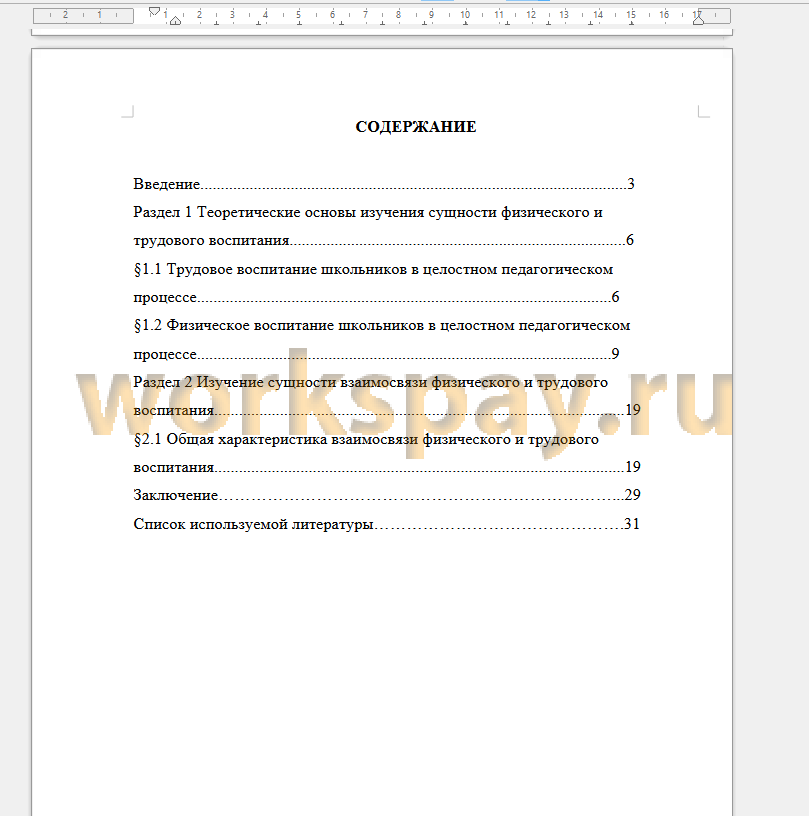Click the line "§1.1 Трудовое воспитание школьников"

click(373, 269)
